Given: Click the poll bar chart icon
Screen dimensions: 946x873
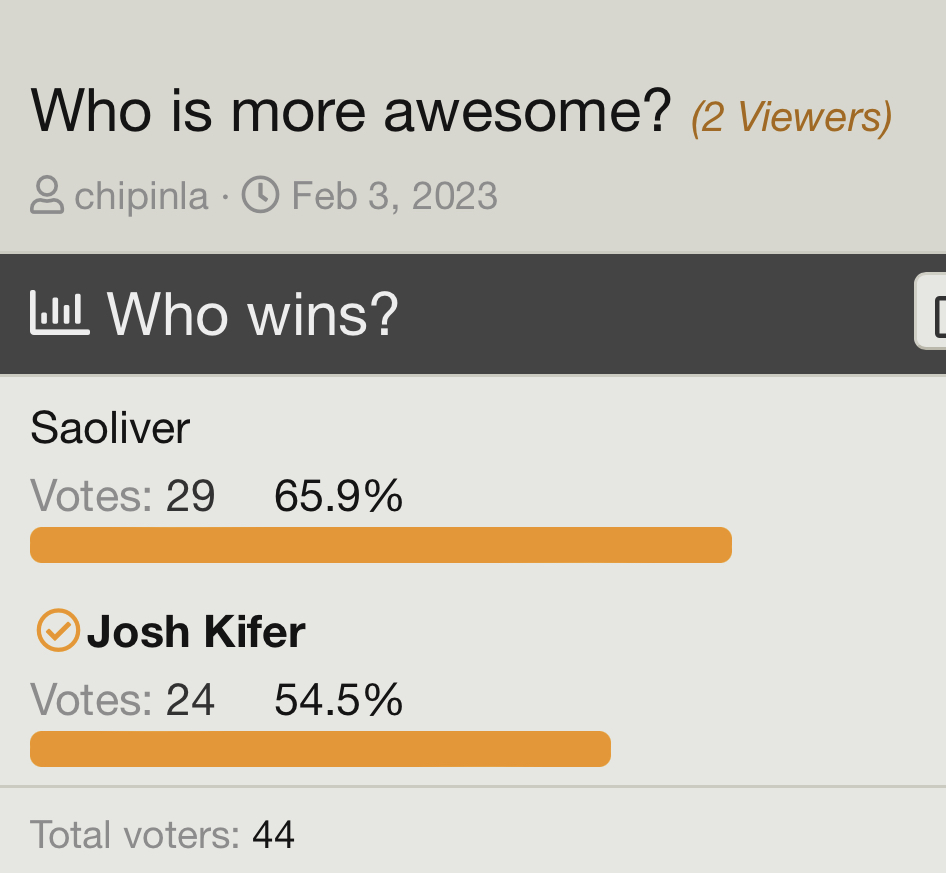Looking at the screenshot, I should coord(60,313).
